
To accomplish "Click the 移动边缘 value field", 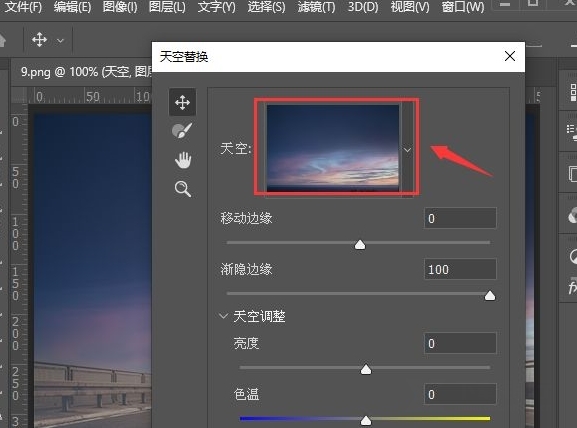I will (460, 218).
